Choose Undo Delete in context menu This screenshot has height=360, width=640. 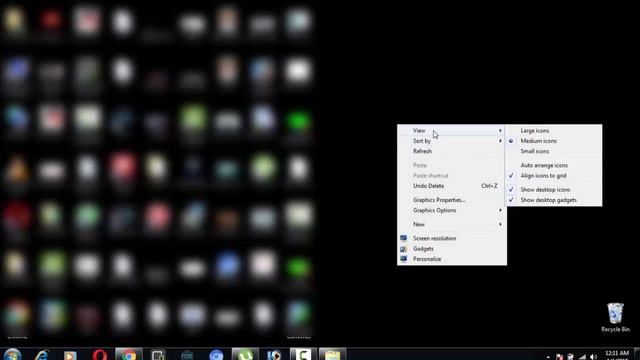point(452,186)
